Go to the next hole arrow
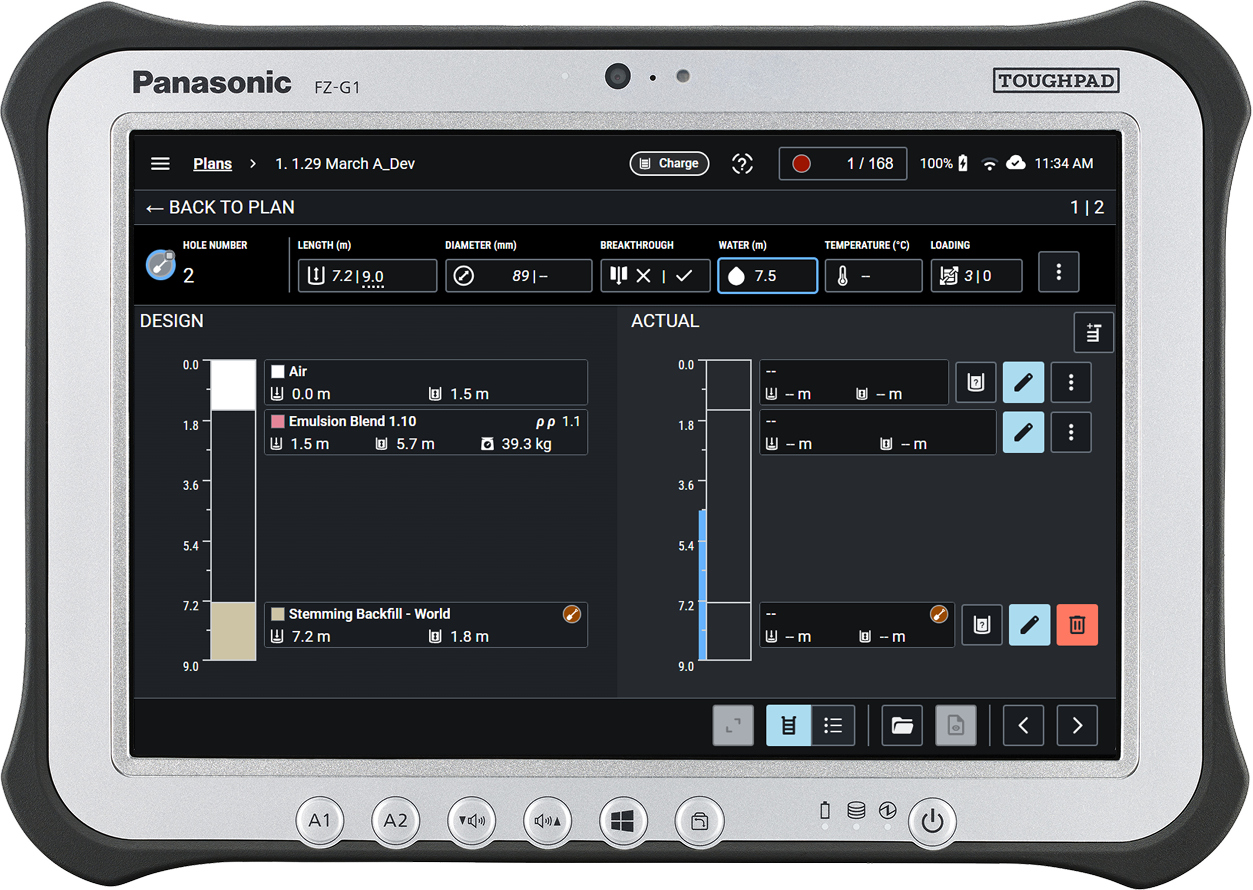 (1077, 726)
